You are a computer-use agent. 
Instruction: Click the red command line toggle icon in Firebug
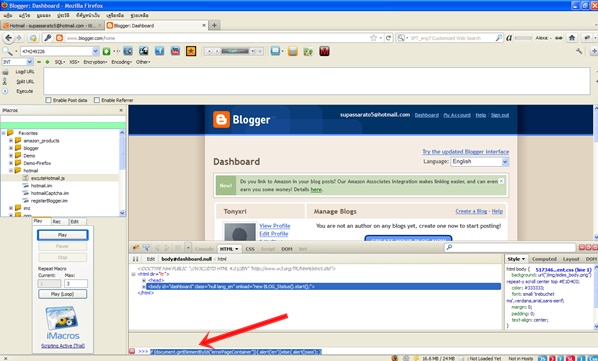click(x=132, y=351)
